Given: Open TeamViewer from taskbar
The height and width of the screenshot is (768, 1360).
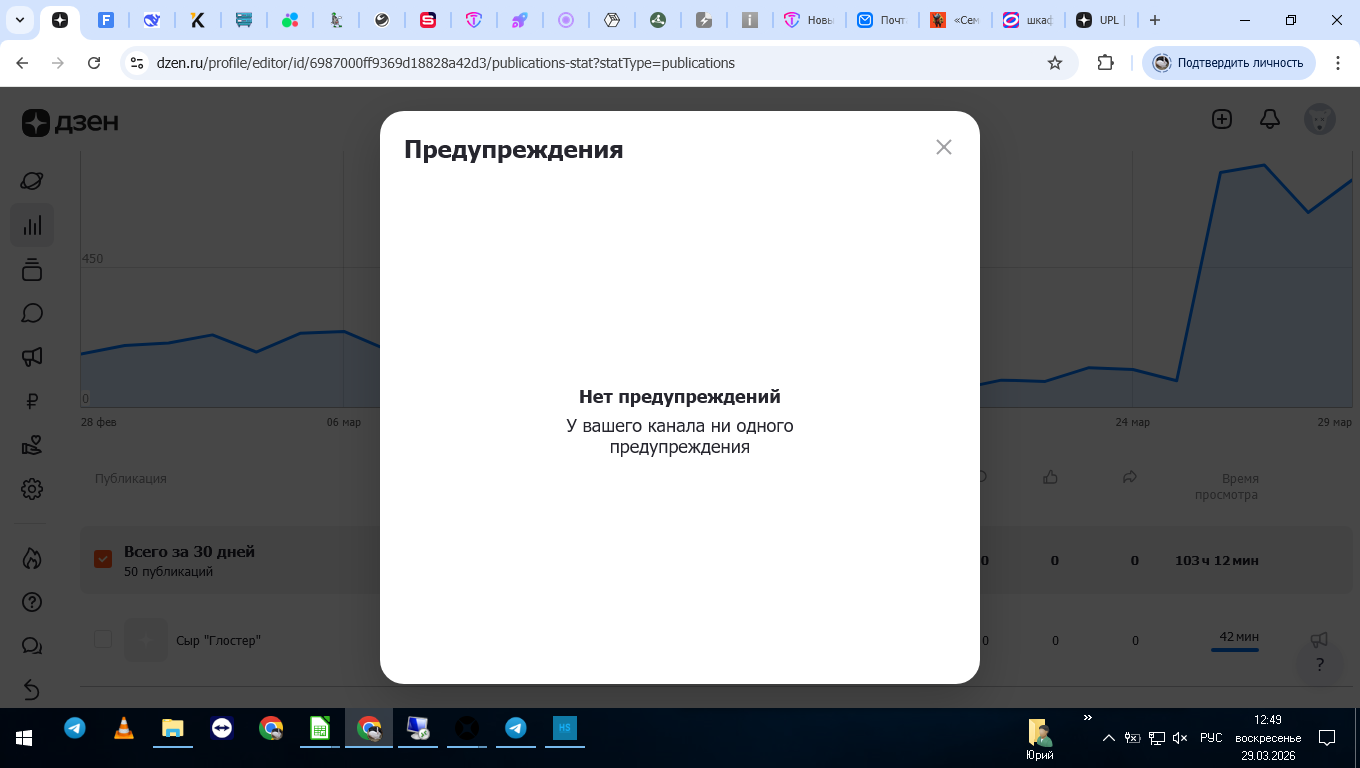Looking at the screenshot, I should click(221, 729).
